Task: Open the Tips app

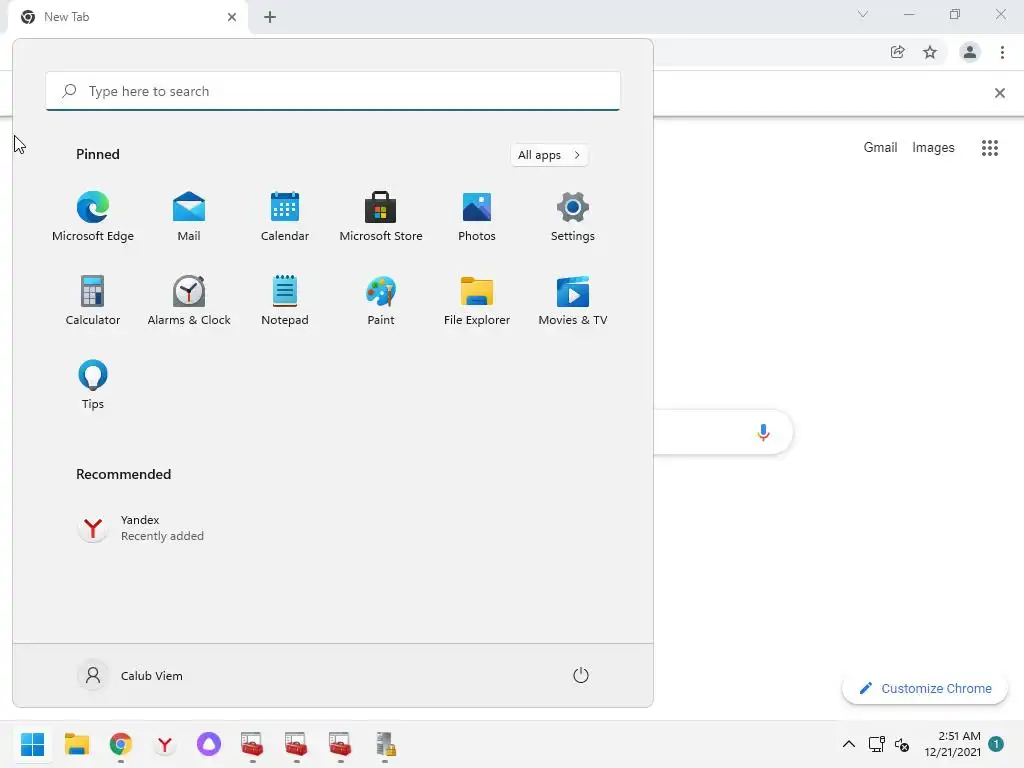Action: tap(93, 385)
